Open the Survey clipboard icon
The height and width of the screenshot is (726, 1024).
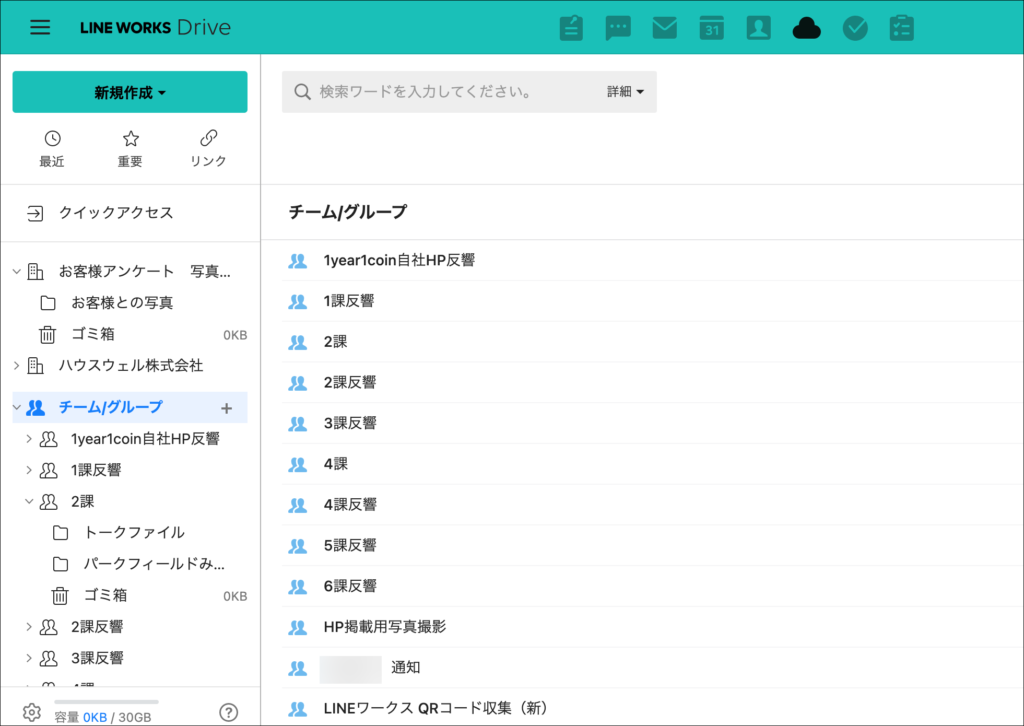click(902, 28)
